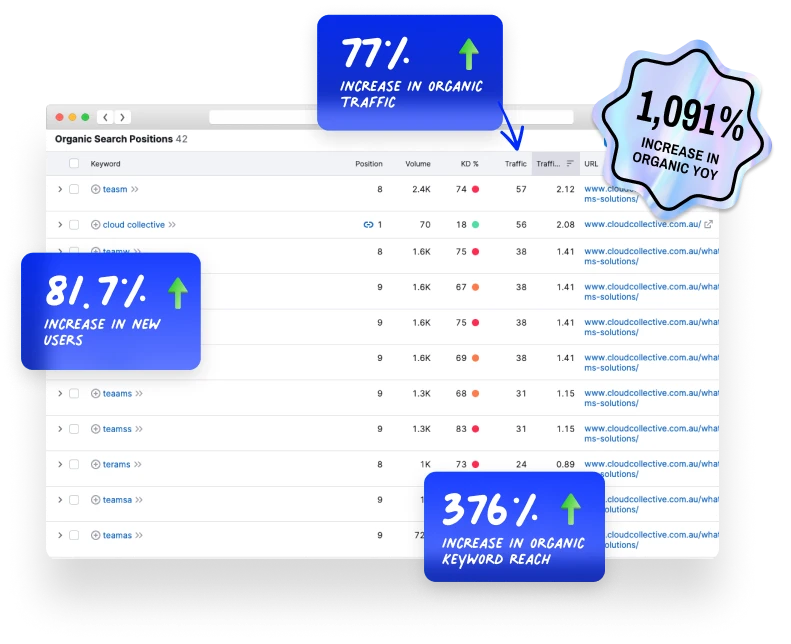Open the teamsa keyword link
Screen dimensions: 791x644
tap(117, 500)
